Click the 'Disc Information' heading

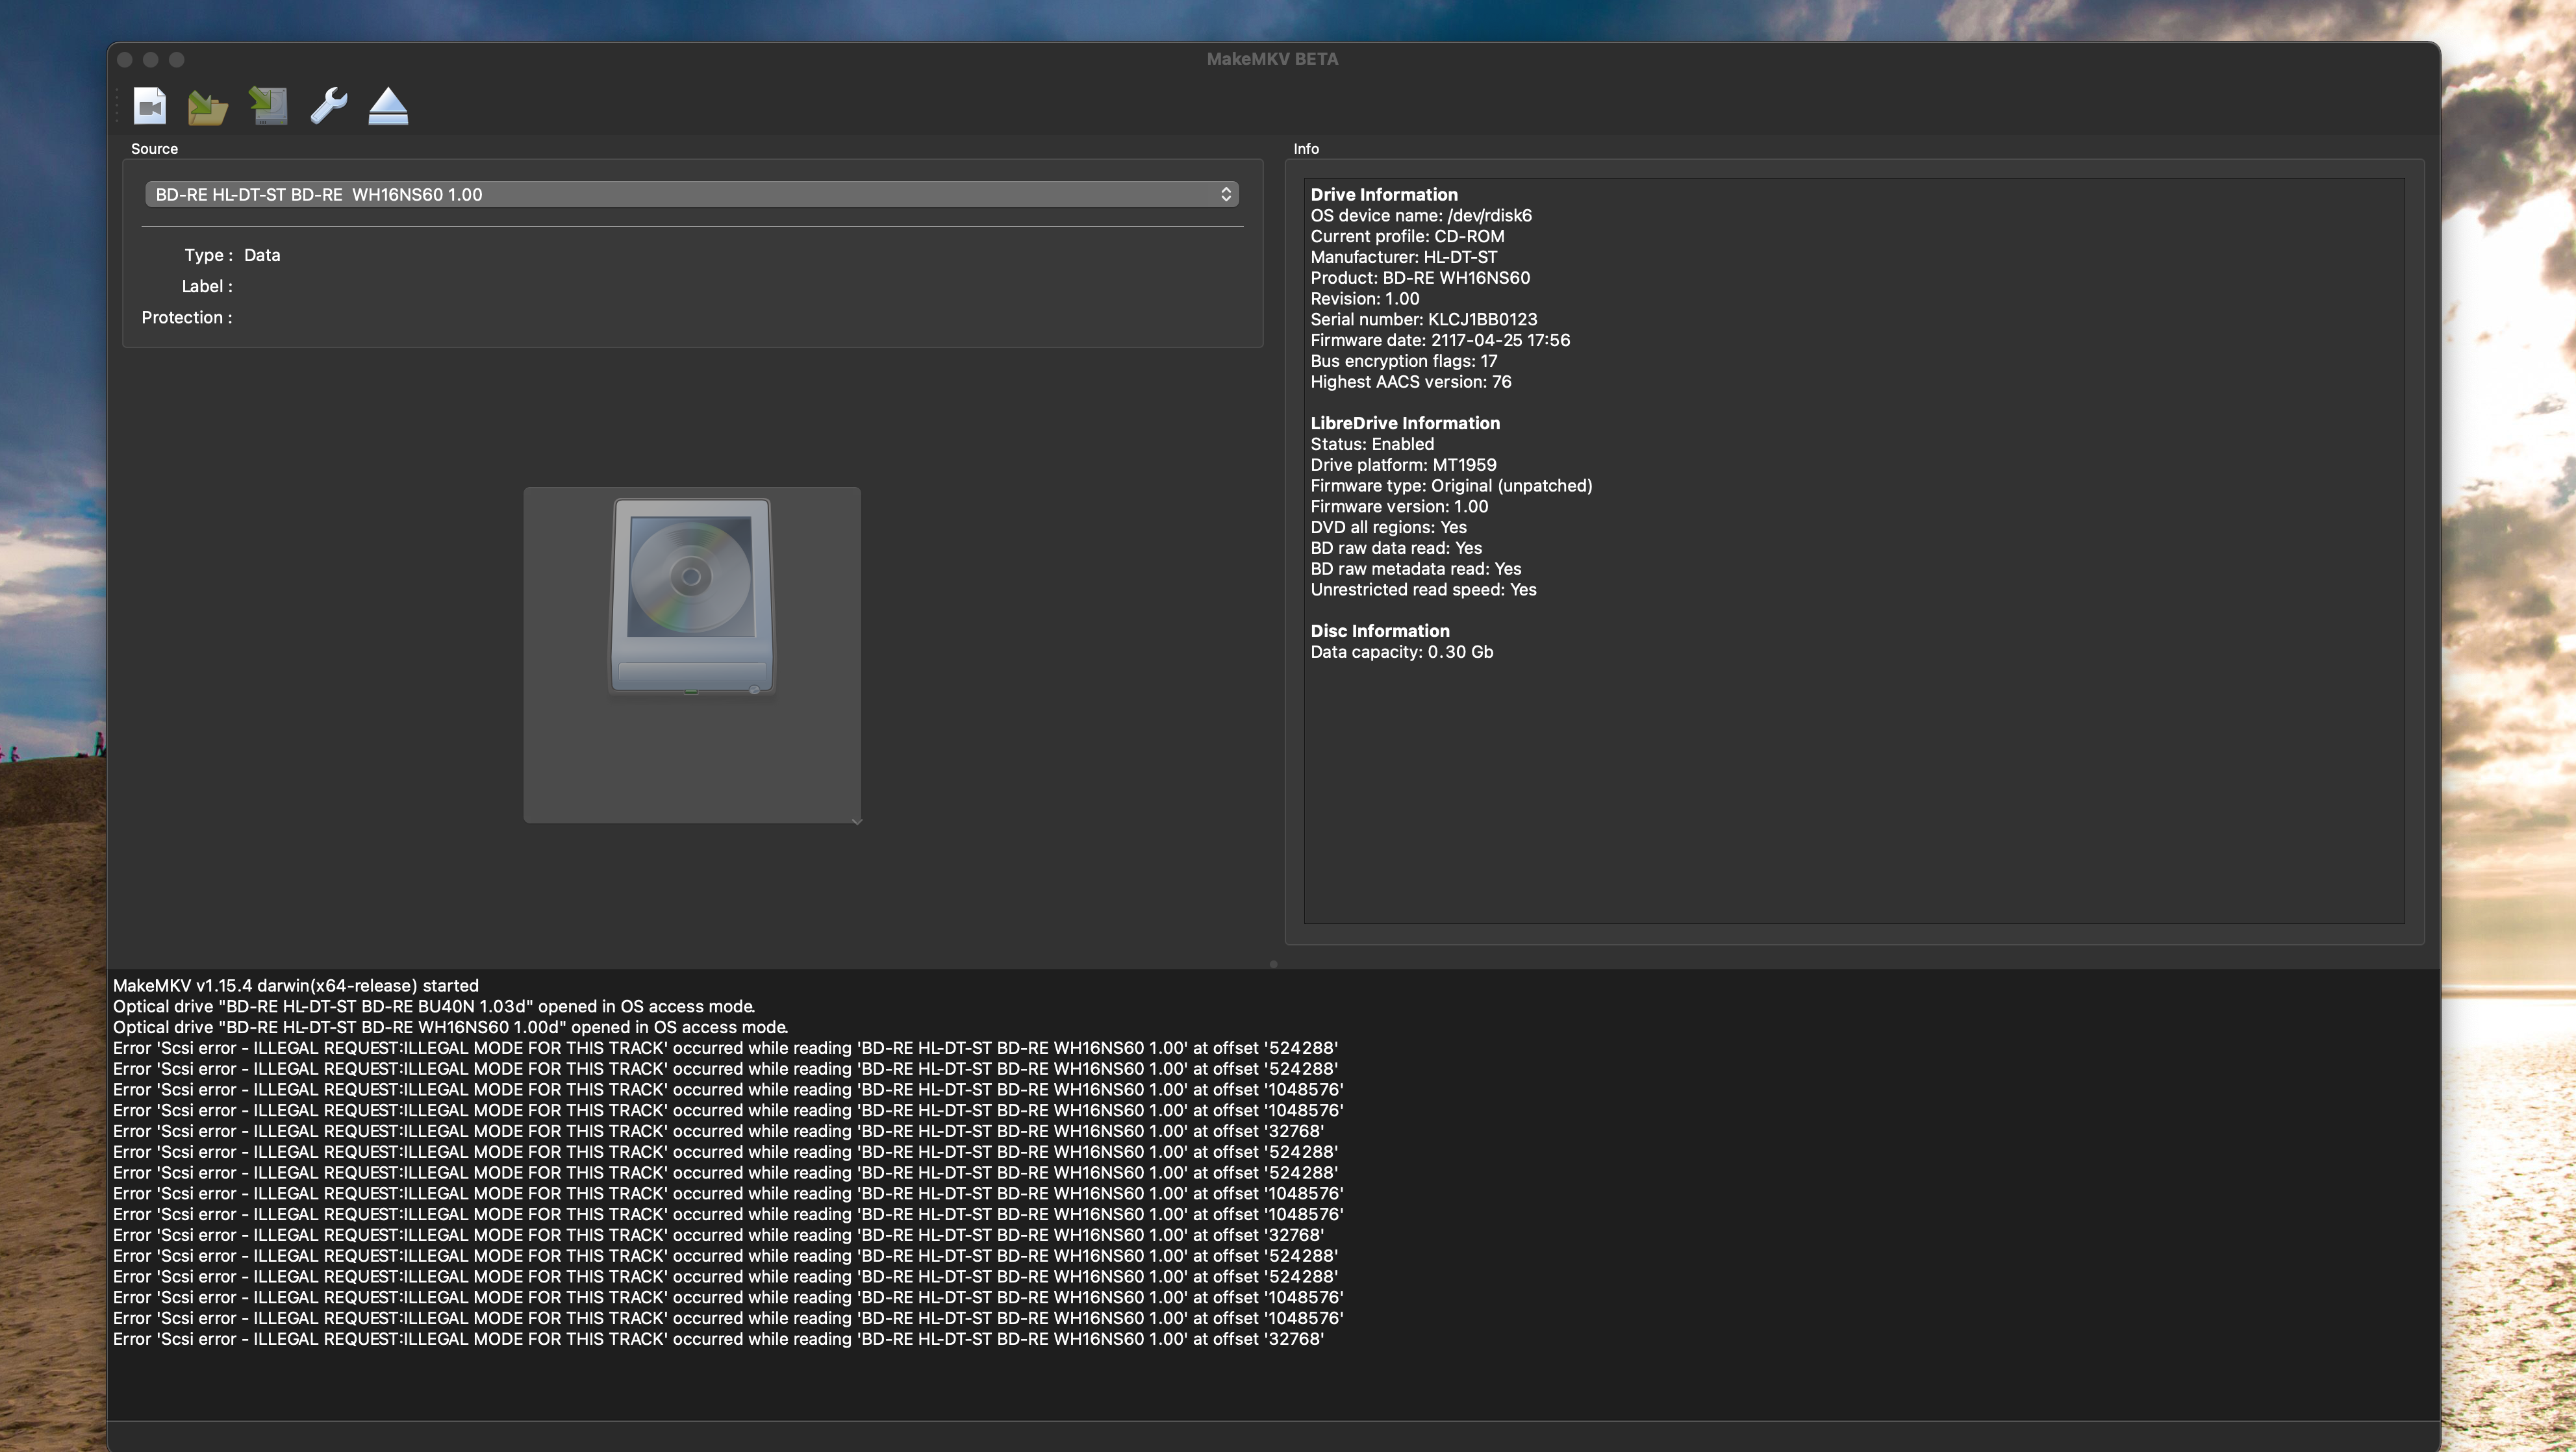[1380, 631]
